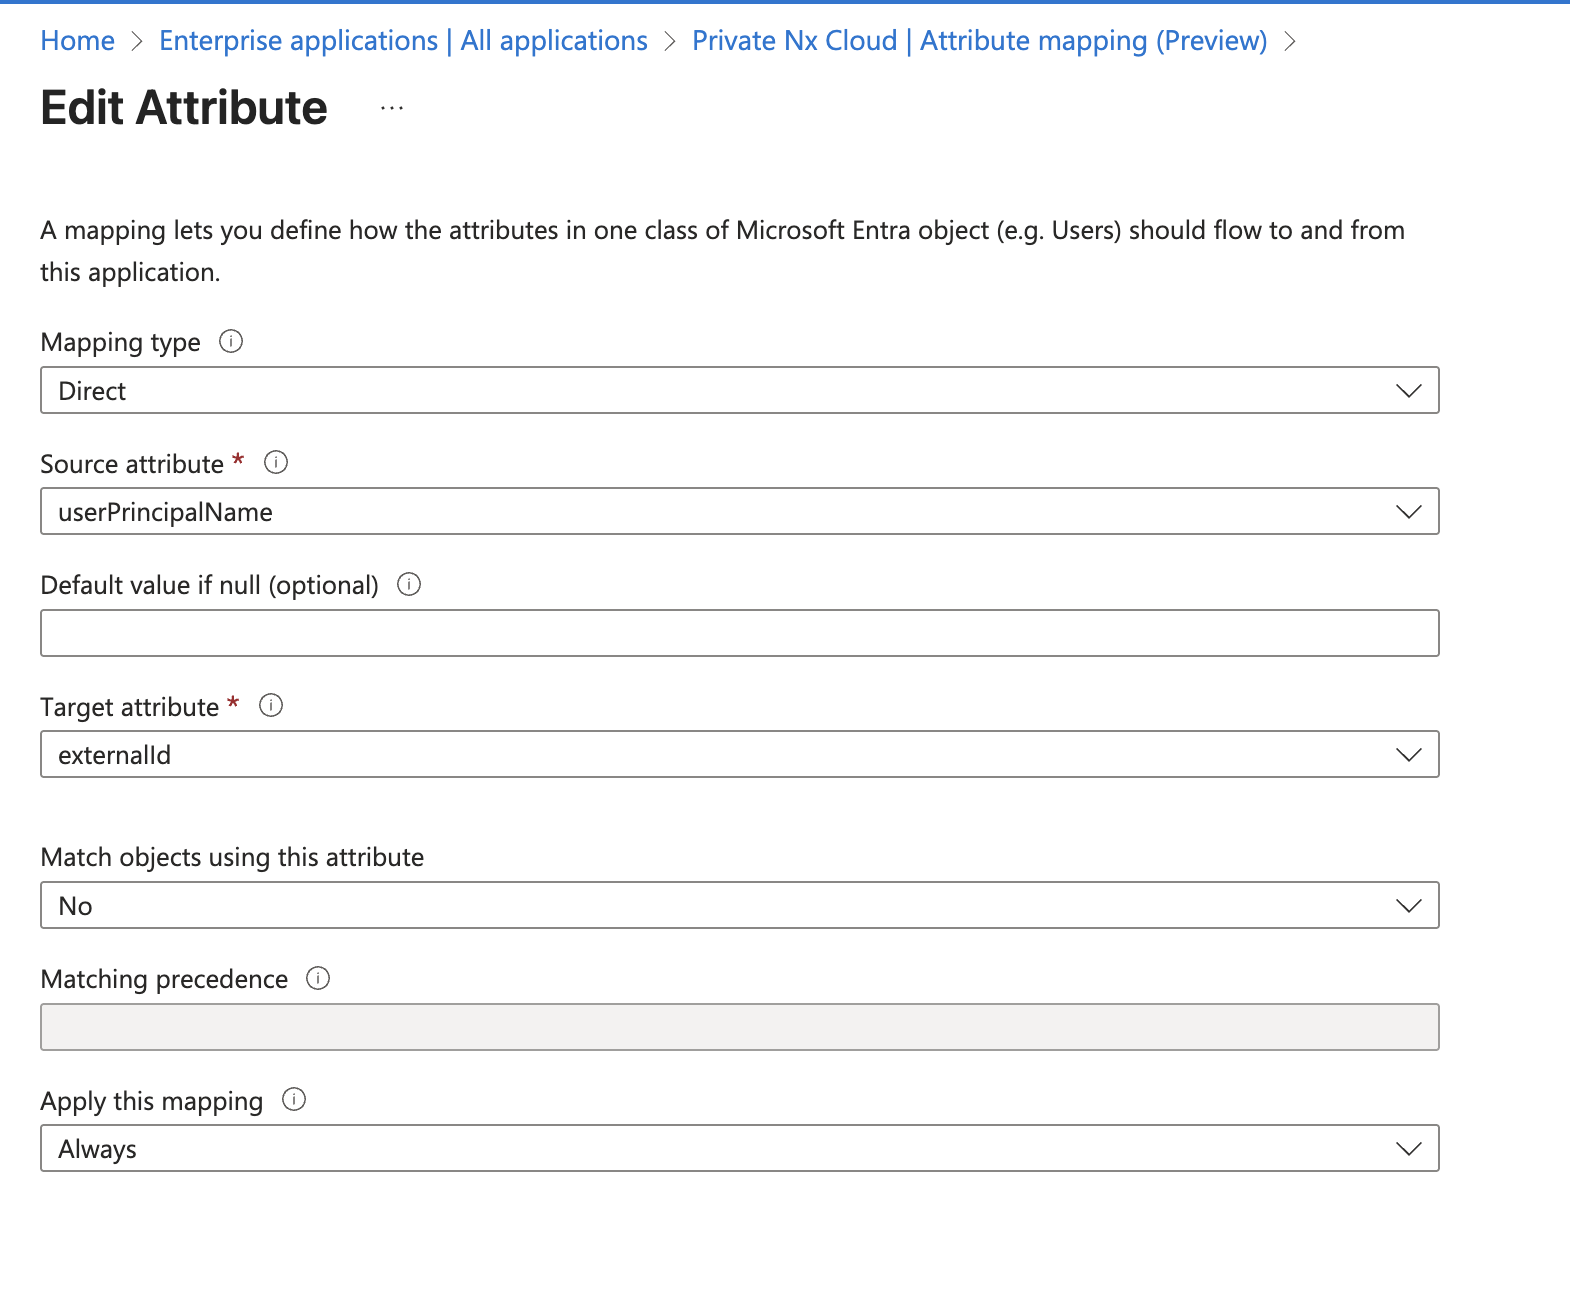Expand the Match objects using this attribute dropdown
Image resolution: width=1570 pixels, height=1314 pixels.
coord(740,906)
